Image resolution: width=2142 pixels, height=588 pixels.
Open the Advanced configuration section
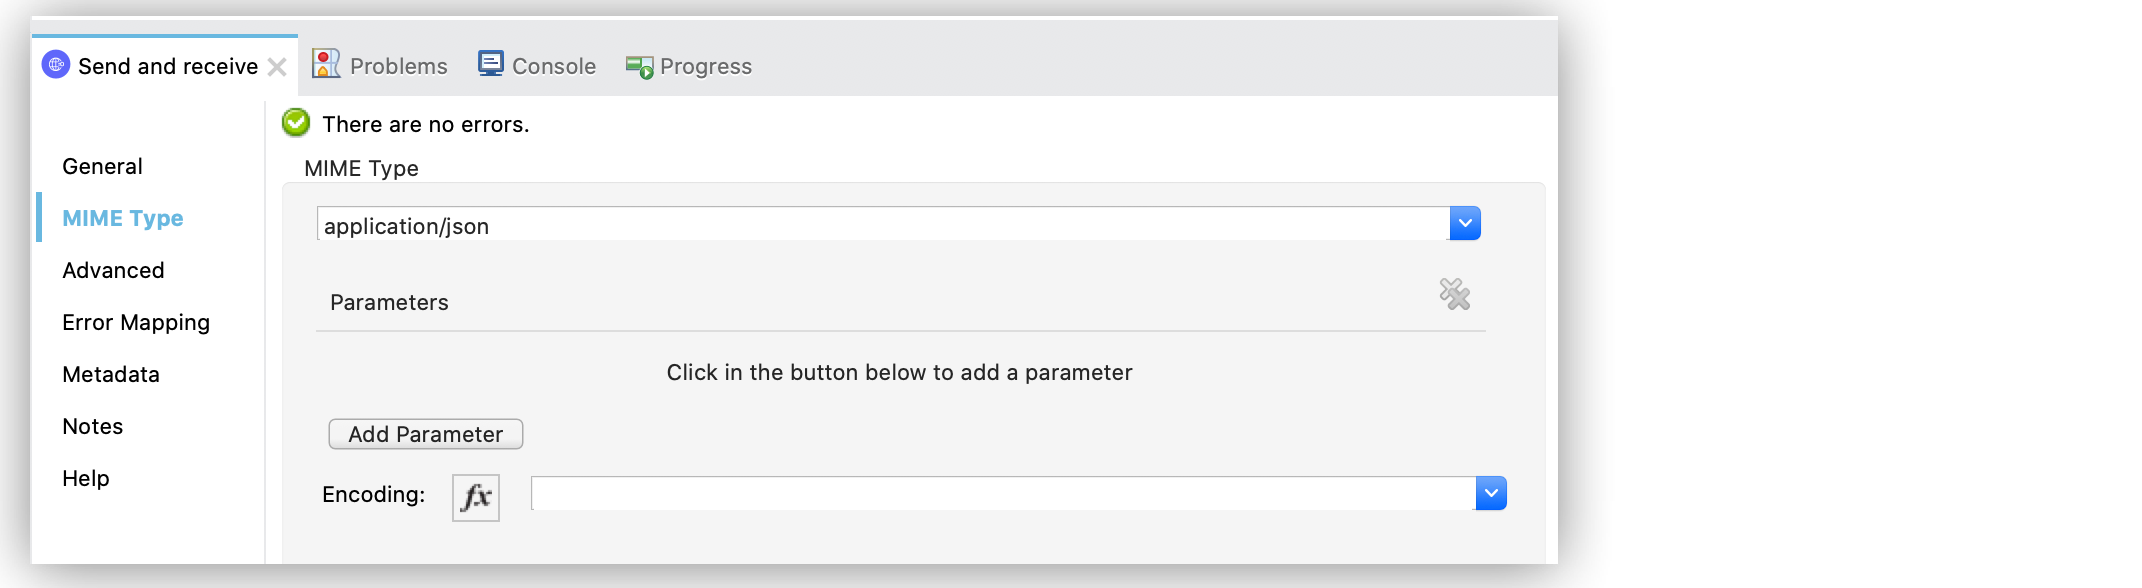[x=113, y=270]
